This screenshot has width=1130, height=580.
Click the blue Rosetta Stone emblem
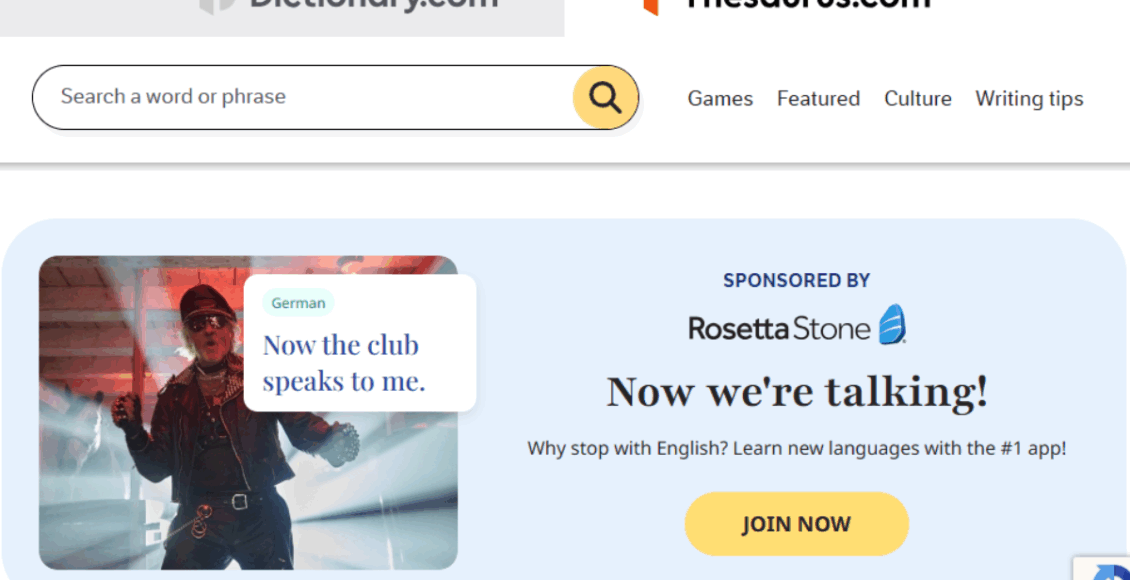[x=892, y=324]
